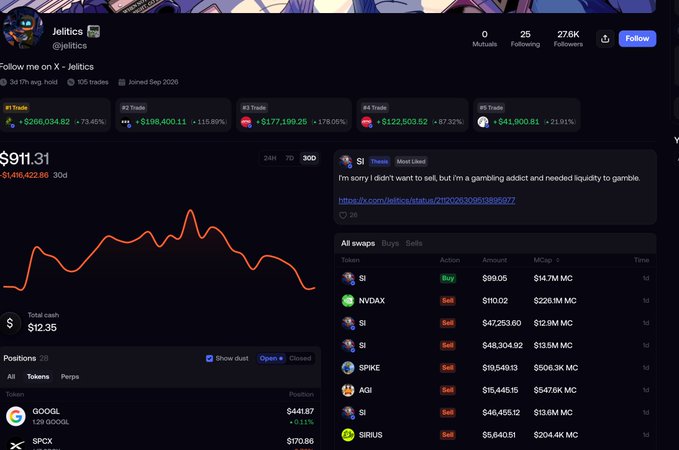Screen dimensions: 679x450
Task: Click the $5,640.51 amount on SIRIUS row
Action: (x=498, y=435)
